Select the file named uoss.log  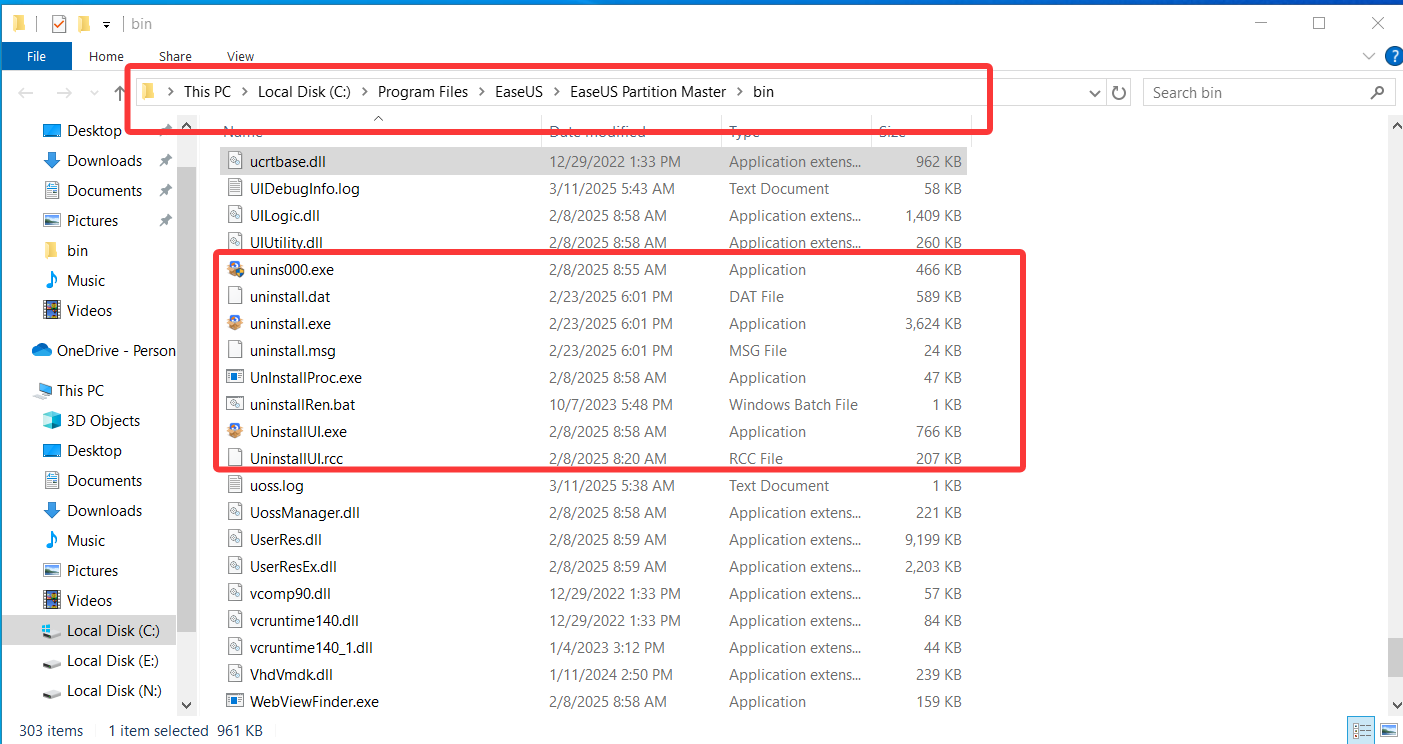click(x=276, y=486)
